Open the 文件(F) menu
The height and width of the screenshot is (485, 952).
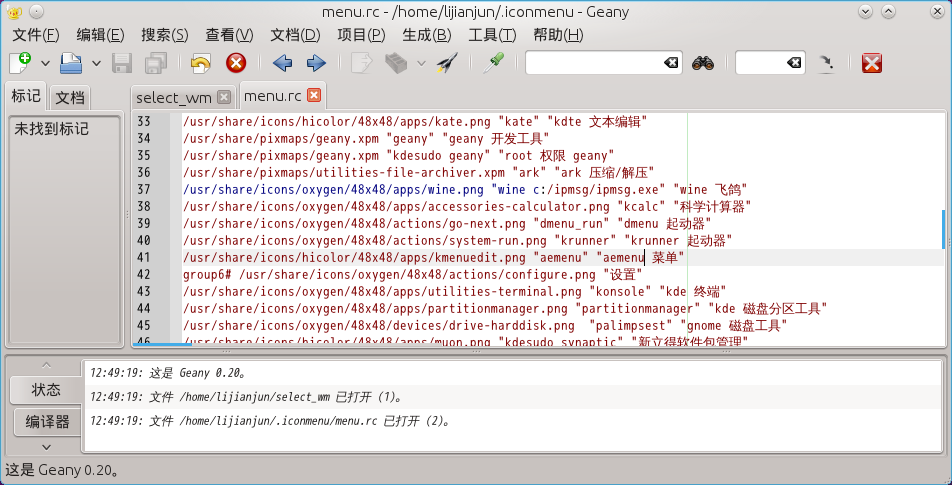(36, 35)
